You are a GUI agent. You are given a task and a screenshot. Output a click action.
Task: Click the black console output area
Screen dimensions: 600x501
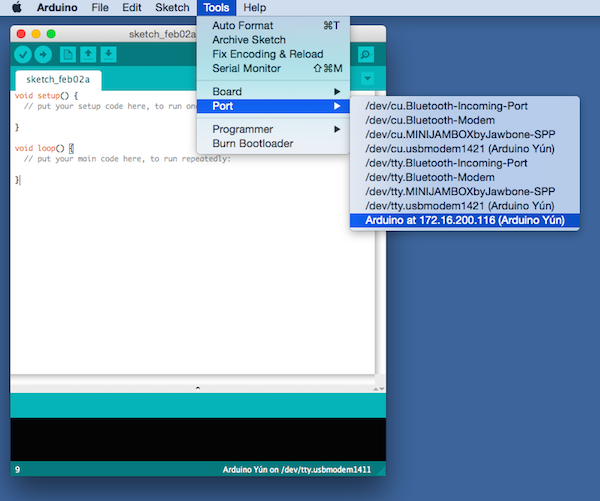198,439
